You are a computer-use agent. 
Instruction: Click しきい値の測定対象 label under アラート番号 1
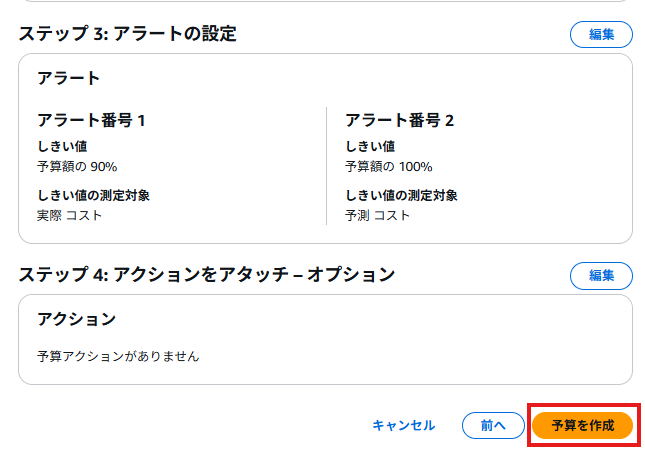[93, 195]
